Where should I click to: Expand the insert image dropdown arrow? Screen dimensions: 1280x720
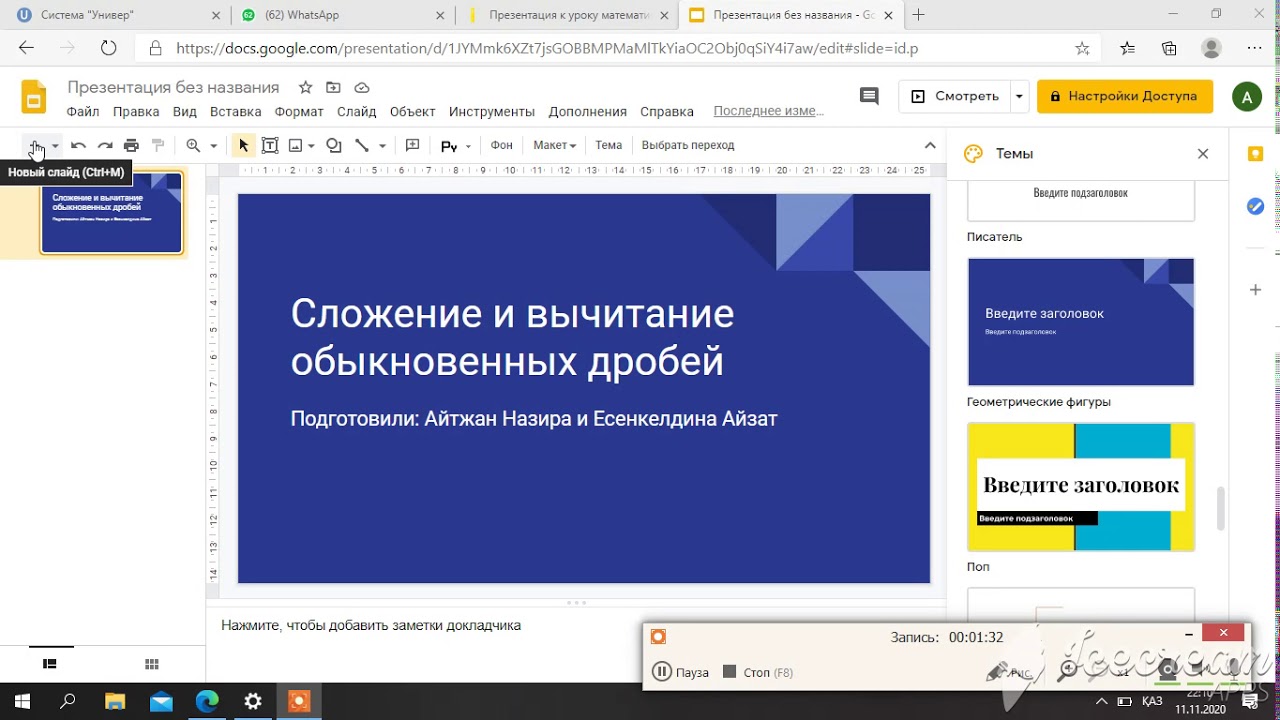[x=311, y=146]
